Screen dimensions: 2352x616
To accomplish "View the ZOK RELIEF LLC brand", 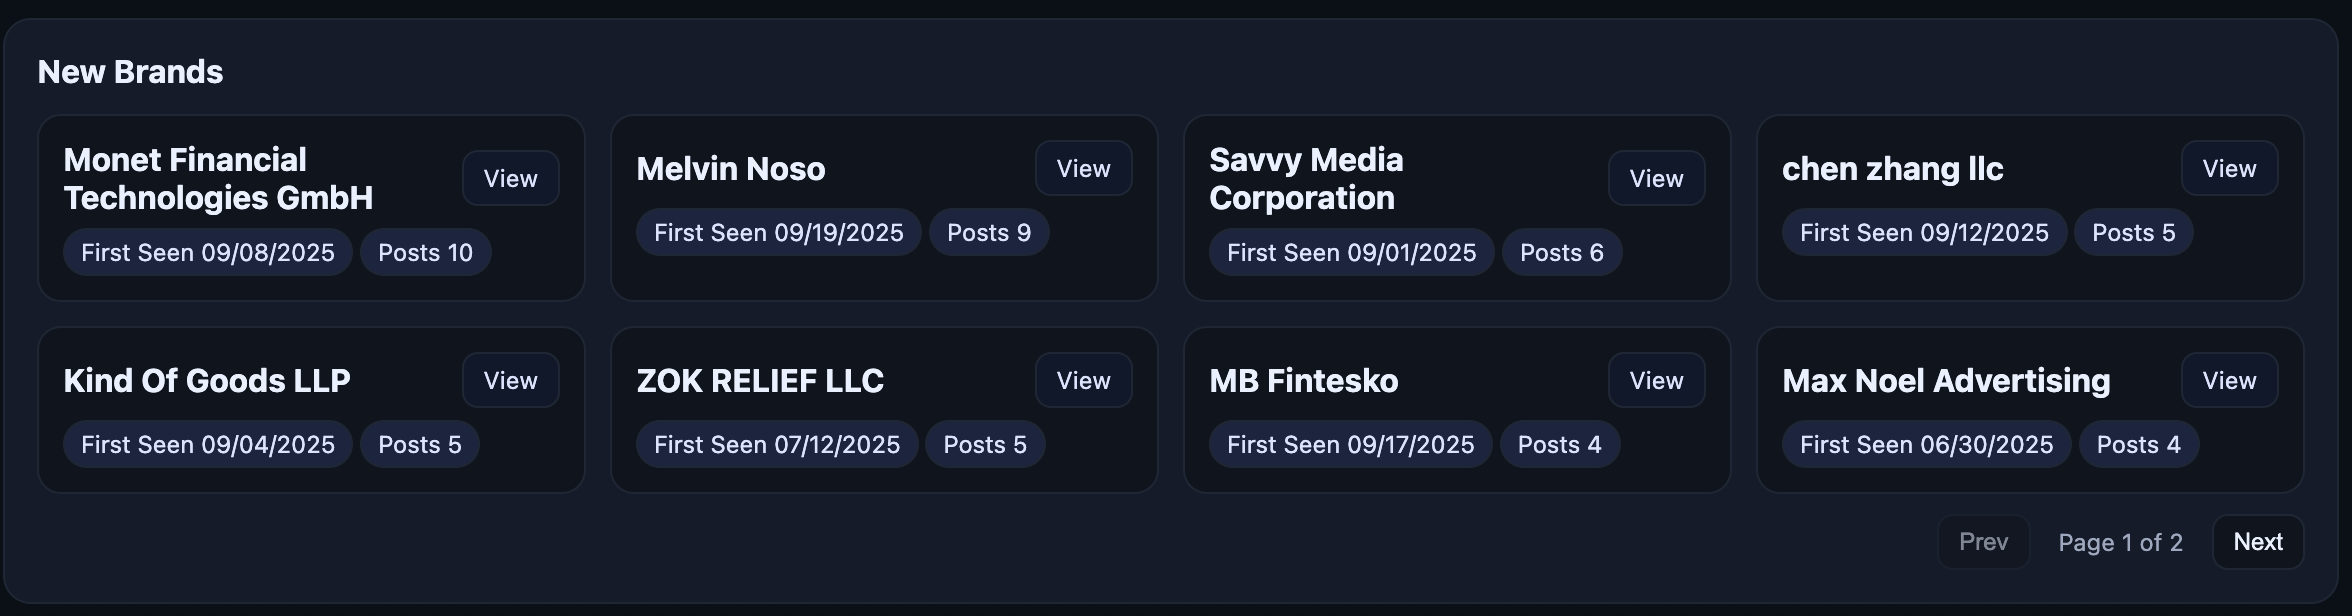I will (1083, 380).
